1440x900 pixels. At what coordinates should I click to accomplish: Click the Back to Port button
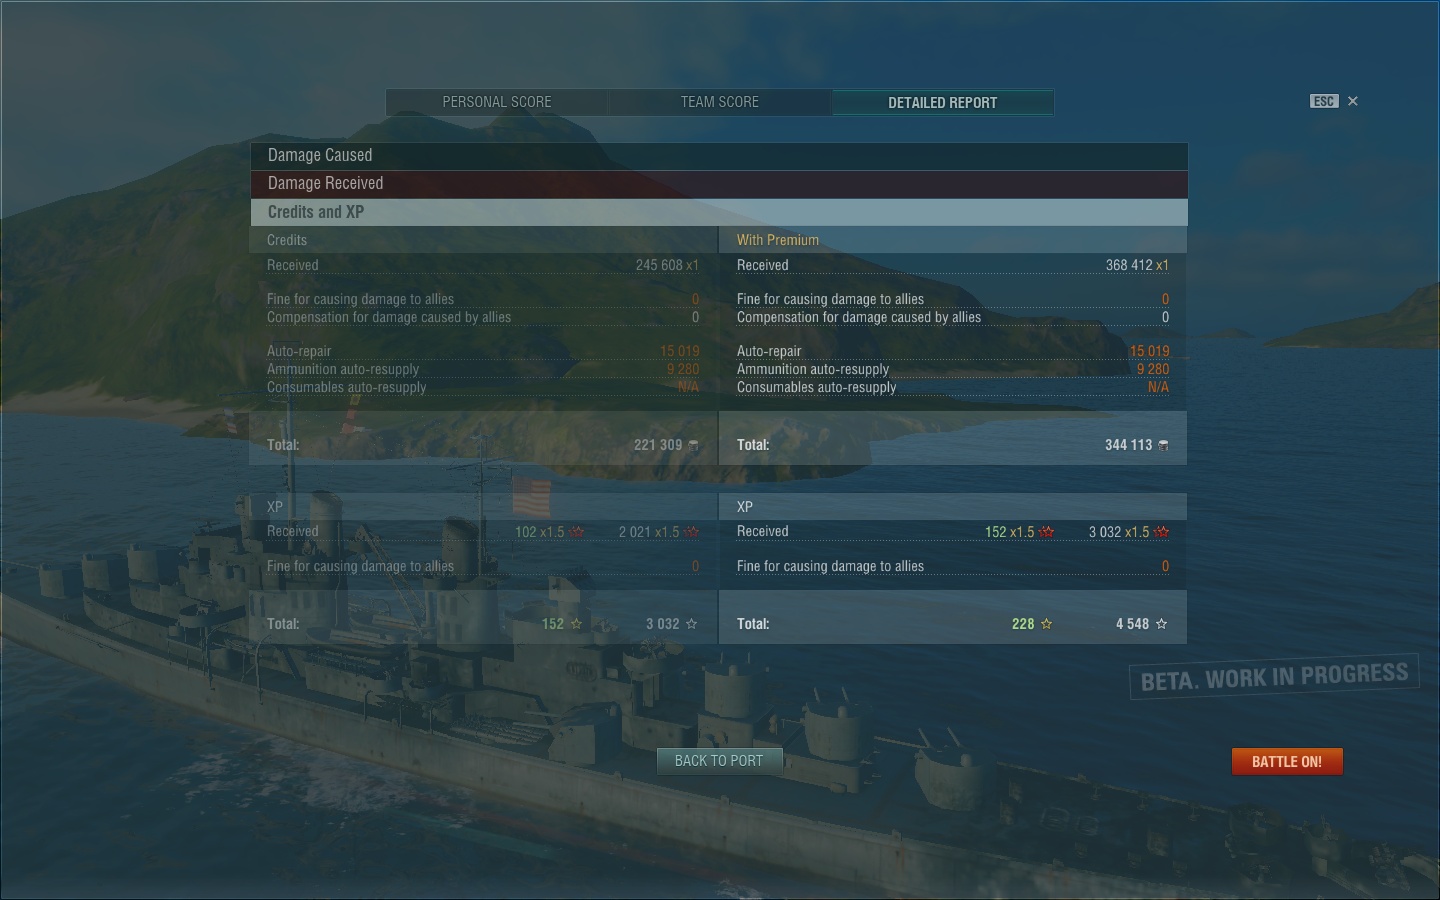pyautogui.click(x=719, y=761)
